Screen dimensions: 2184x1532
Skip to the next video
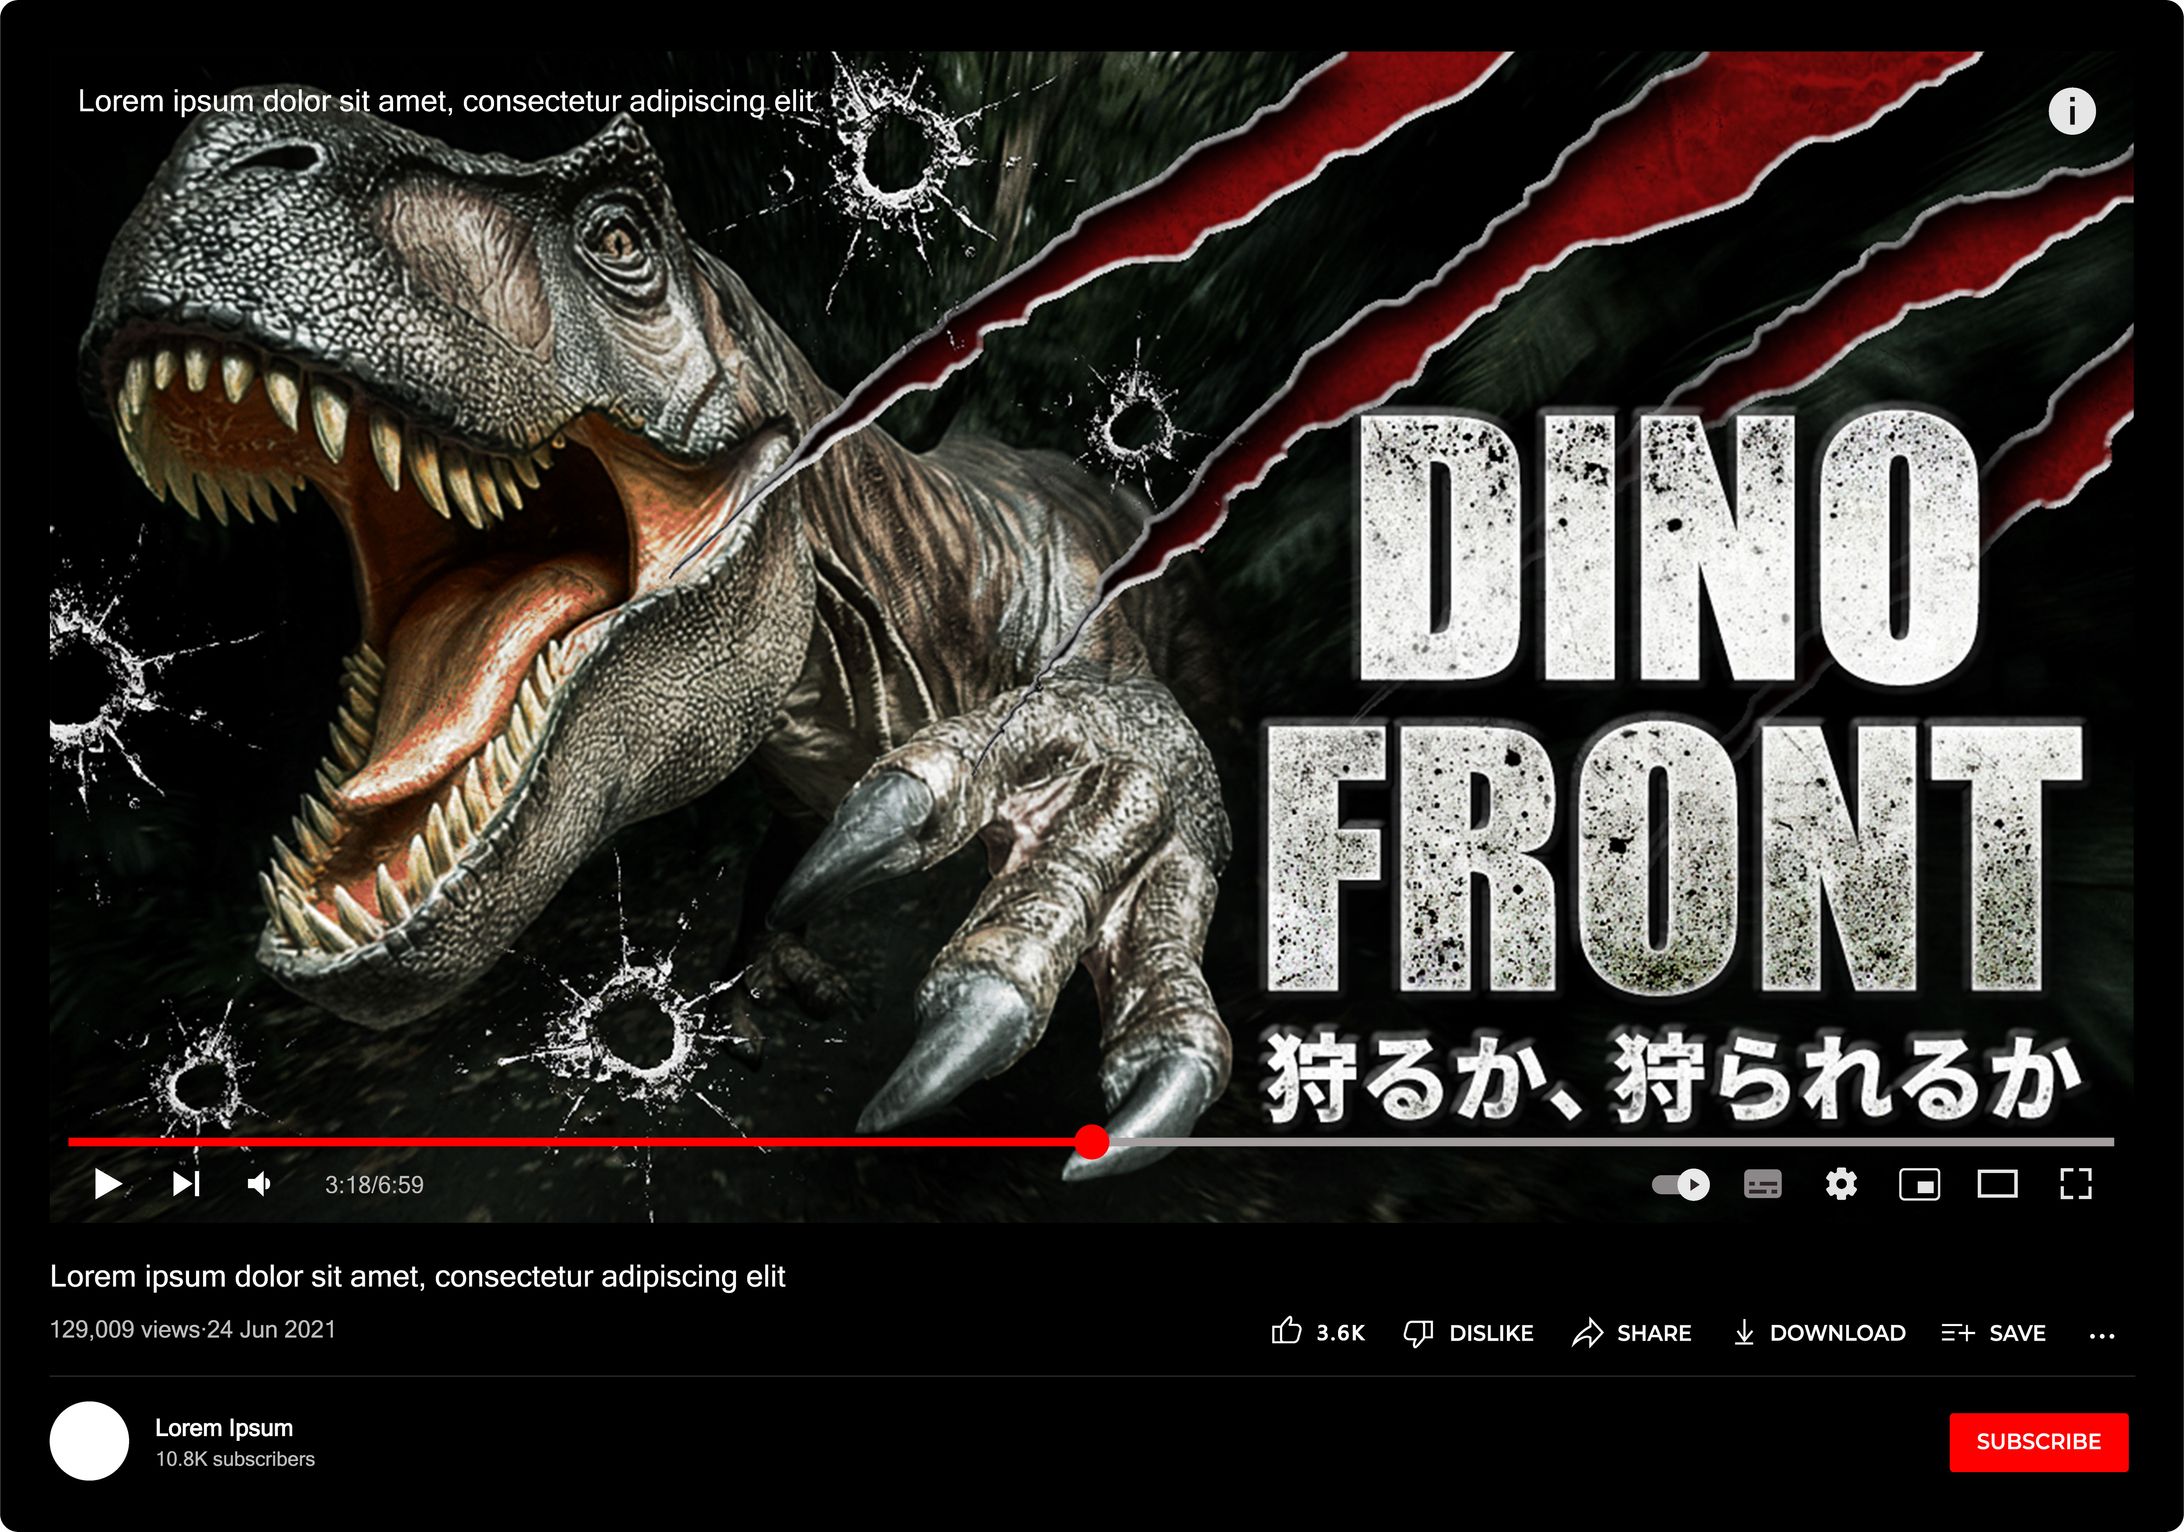186,1184
